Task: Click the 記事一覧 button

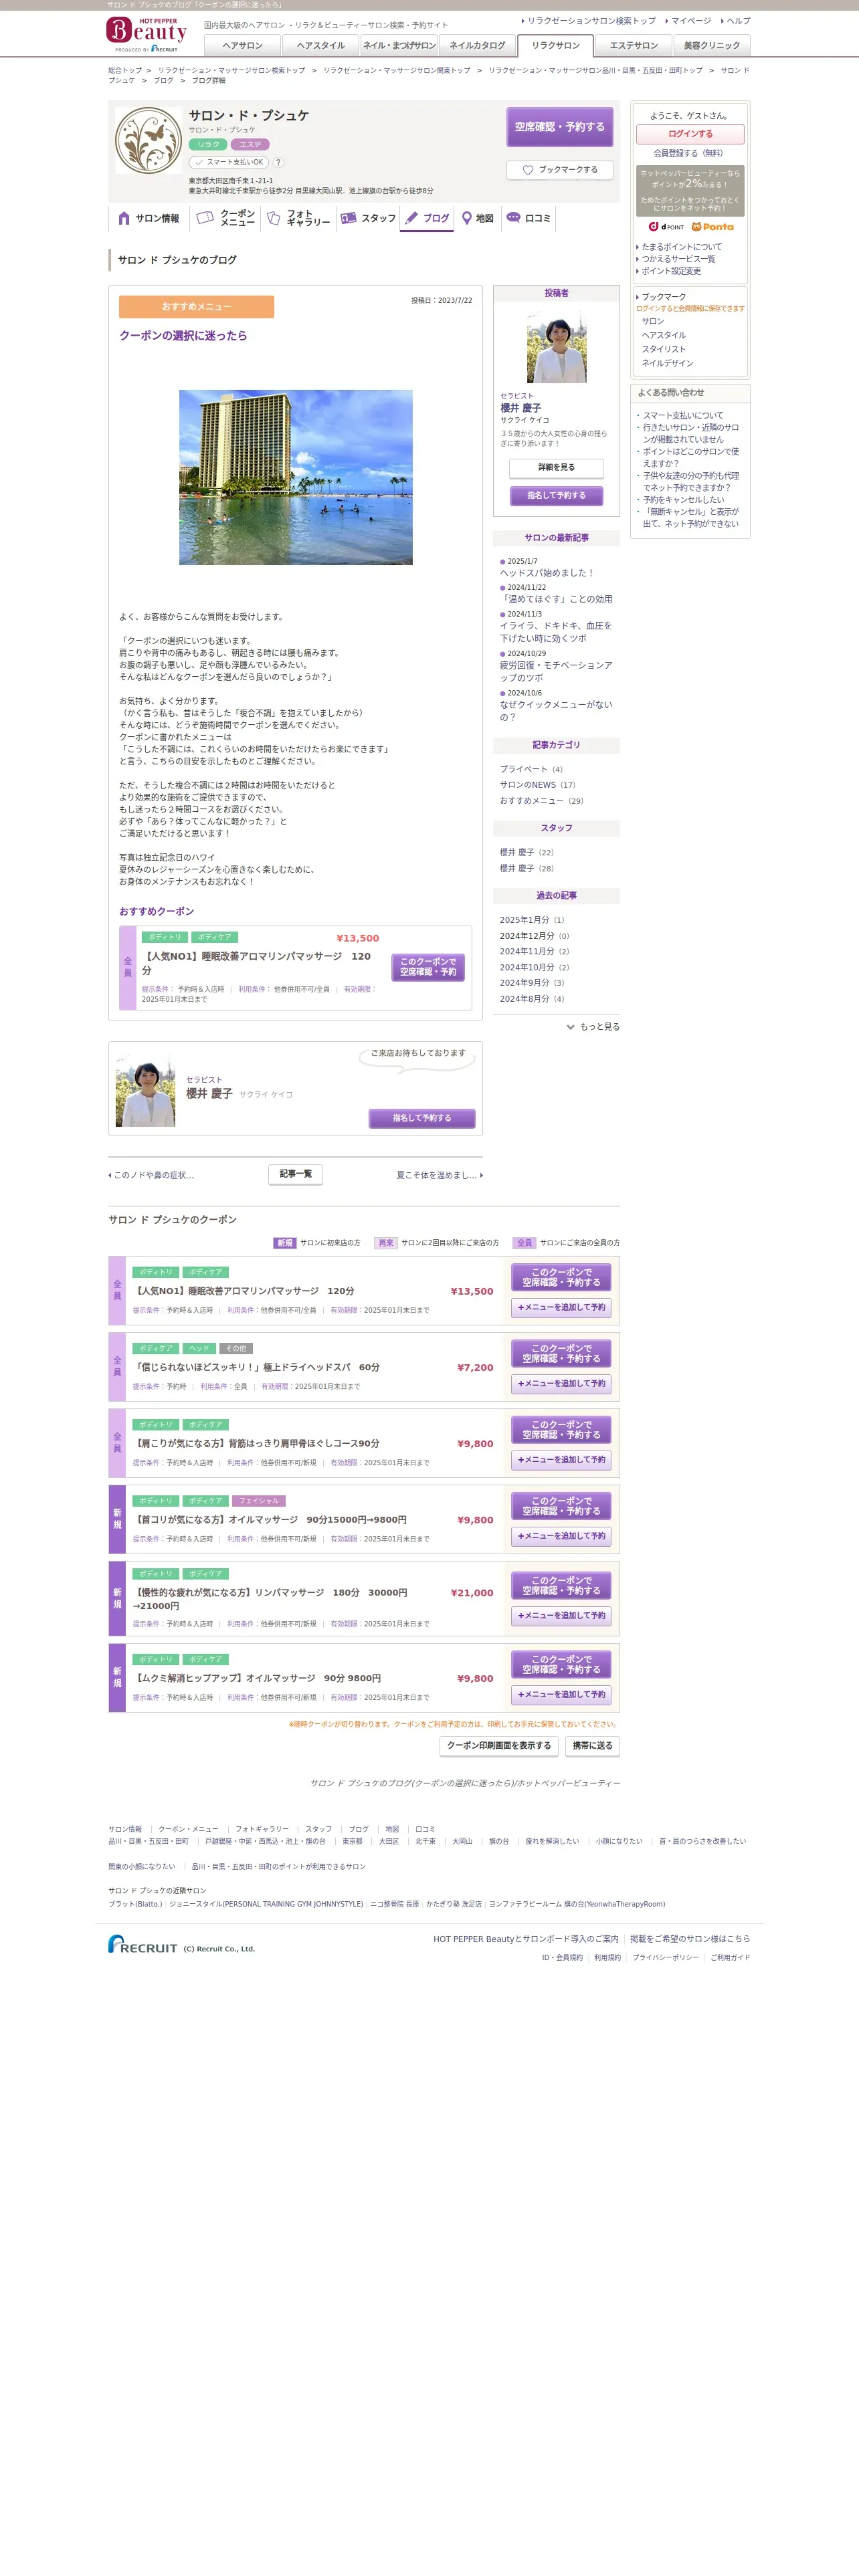Action: pos(295,1174)
